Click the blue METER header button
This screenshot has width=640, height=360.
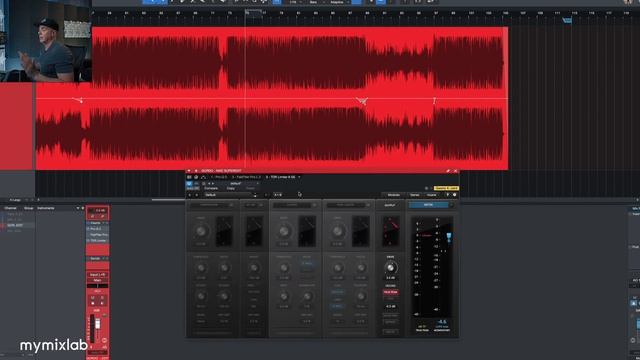pyautogui.click(x=428, y=205)
